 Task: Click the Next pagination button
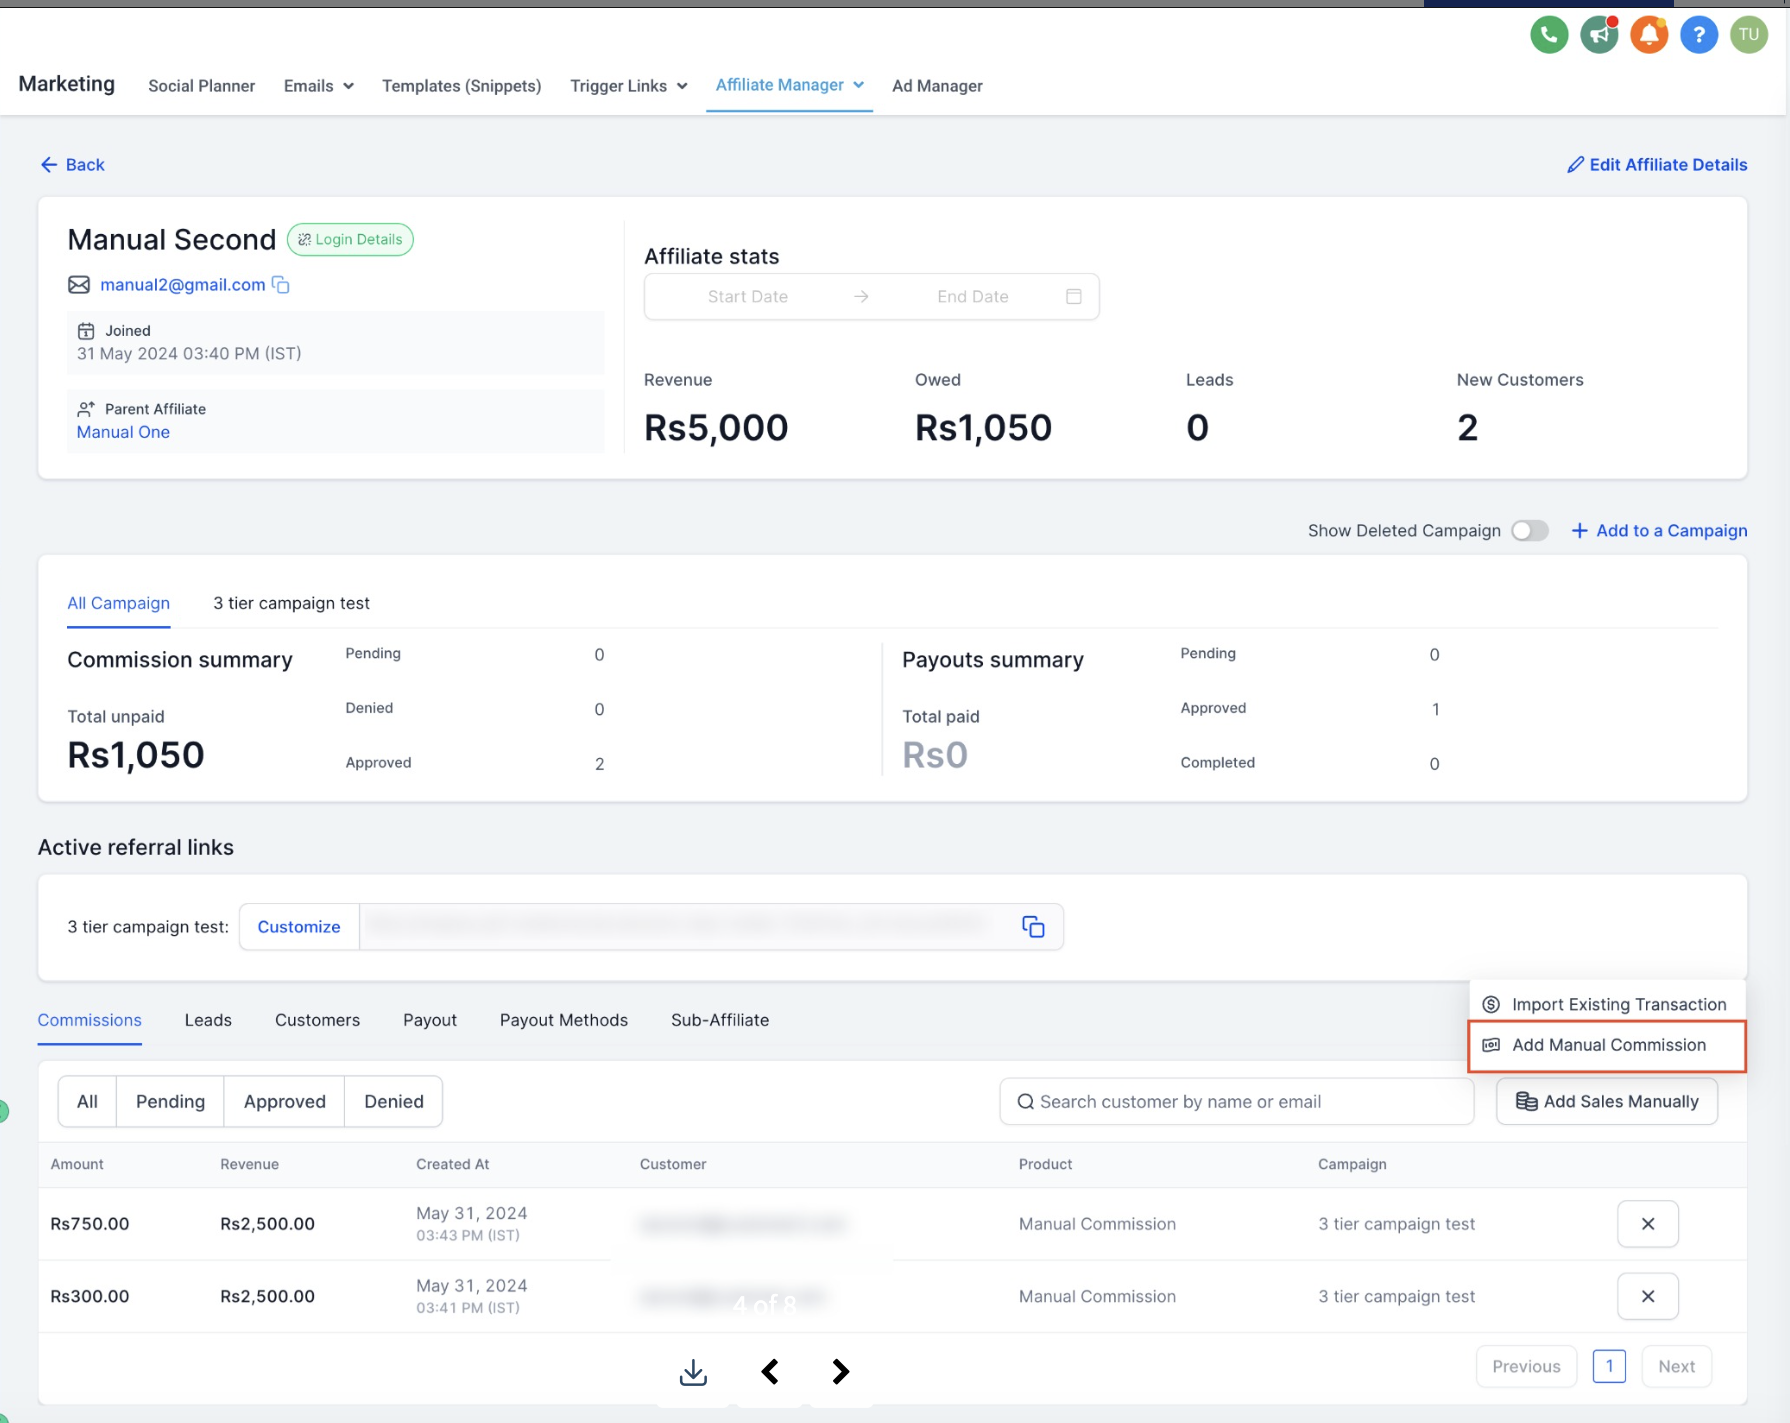click(1676, 1366)
